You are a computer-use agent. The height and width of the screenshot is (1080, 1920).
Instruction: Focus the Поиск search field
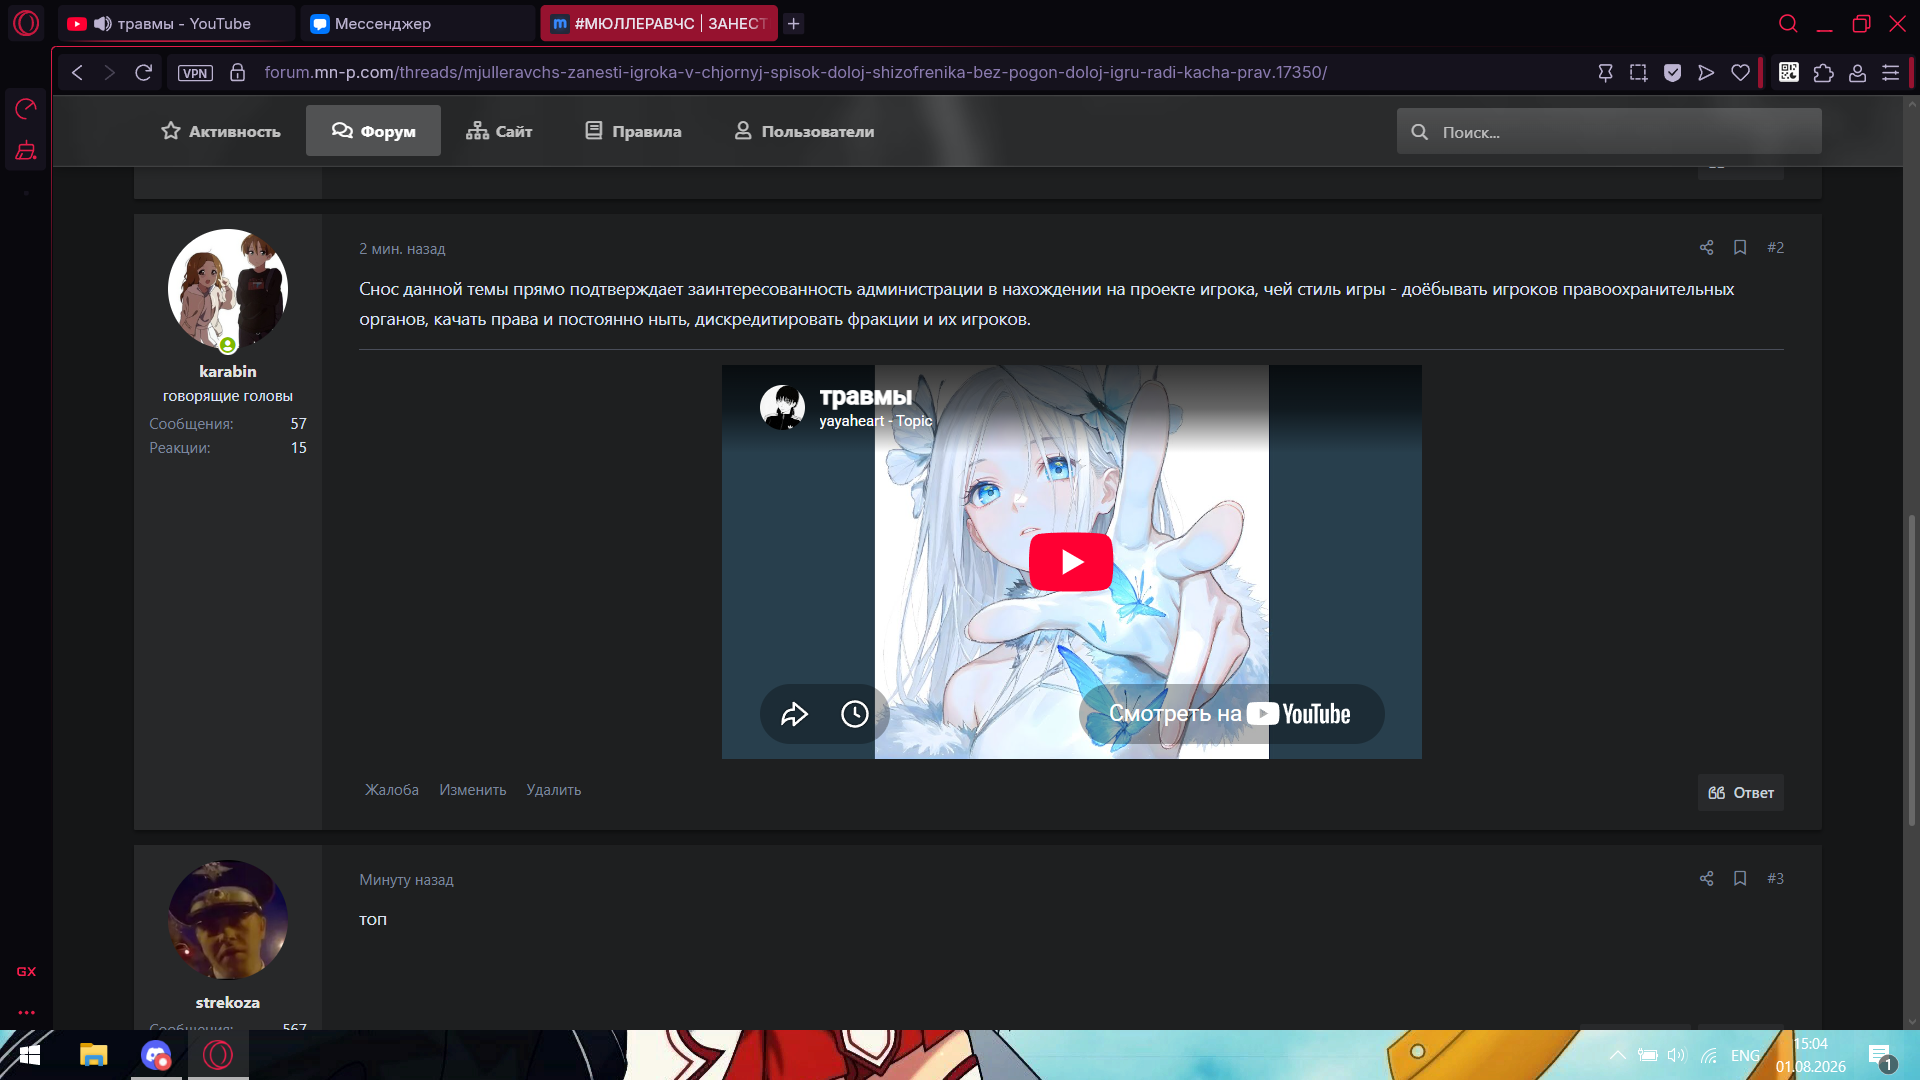coord(1609,132)
